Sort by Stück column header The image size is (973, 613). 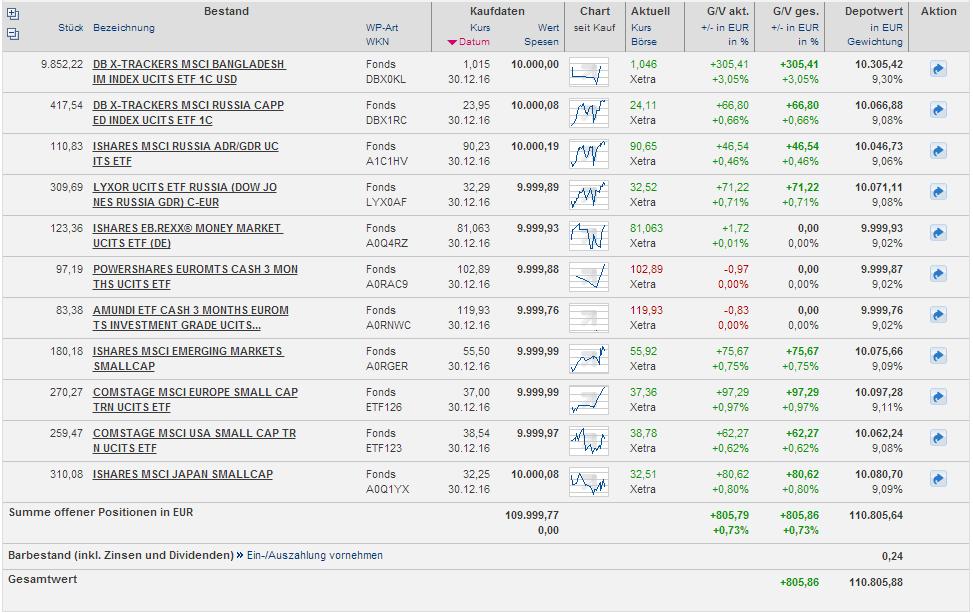point(70,28)
